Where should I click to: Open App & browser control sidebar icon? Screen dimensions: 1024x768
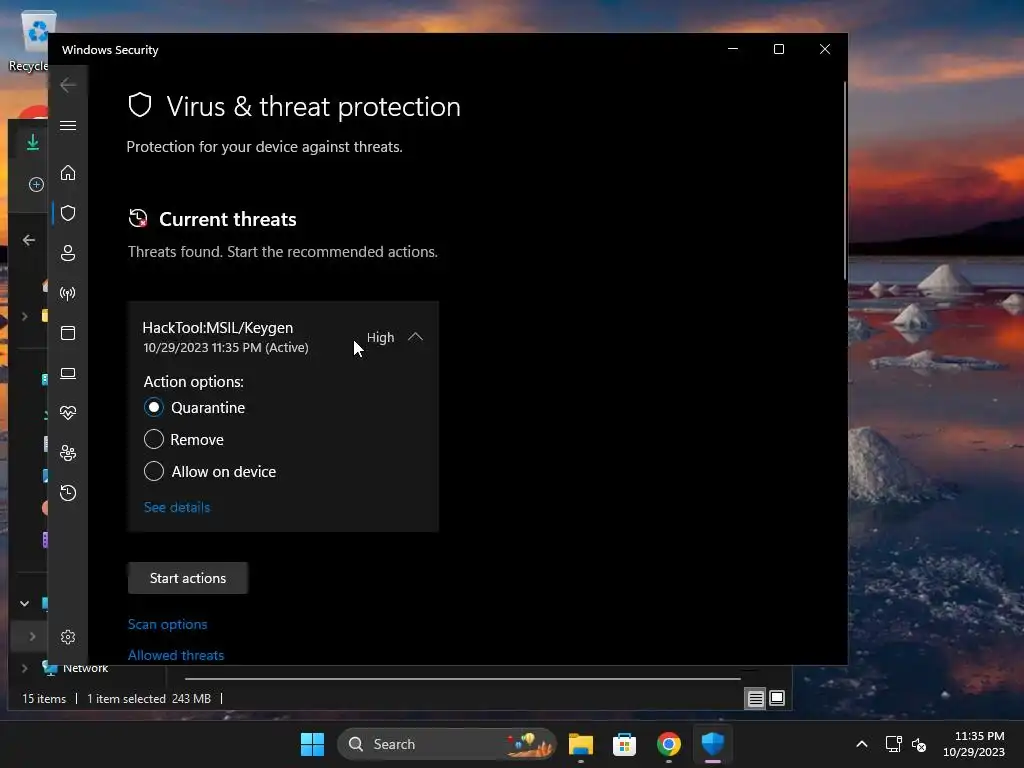(68, 333)
